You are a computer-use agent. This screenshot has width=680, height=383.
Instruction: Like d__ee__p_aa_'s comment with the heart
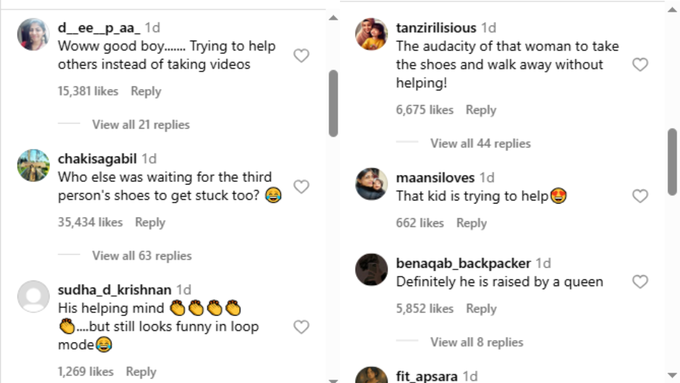(x=301, y=56)
